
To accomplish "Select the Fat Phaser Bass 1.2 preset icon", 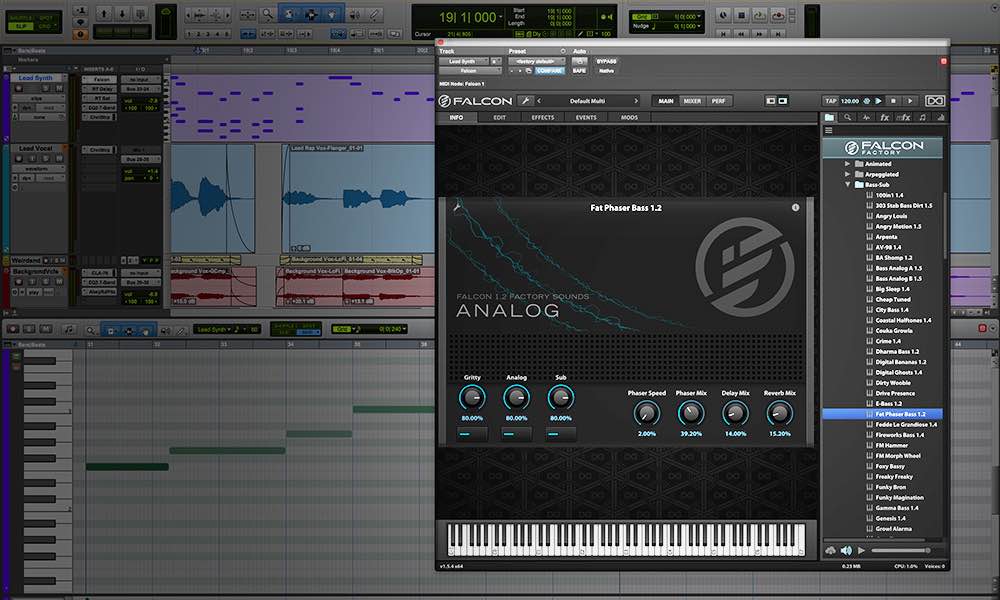I will 869,414.
